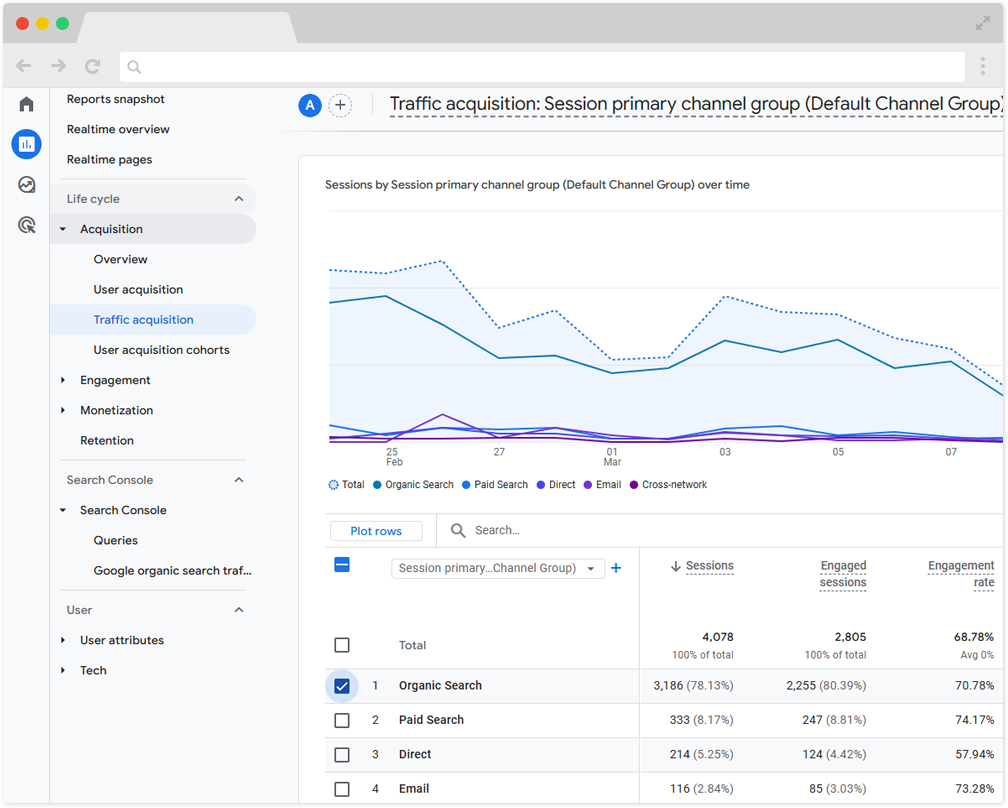Expand the Engagement tree arrow
The width and height of the screenshot is (1008, 808).
click(x=63, y=380)
